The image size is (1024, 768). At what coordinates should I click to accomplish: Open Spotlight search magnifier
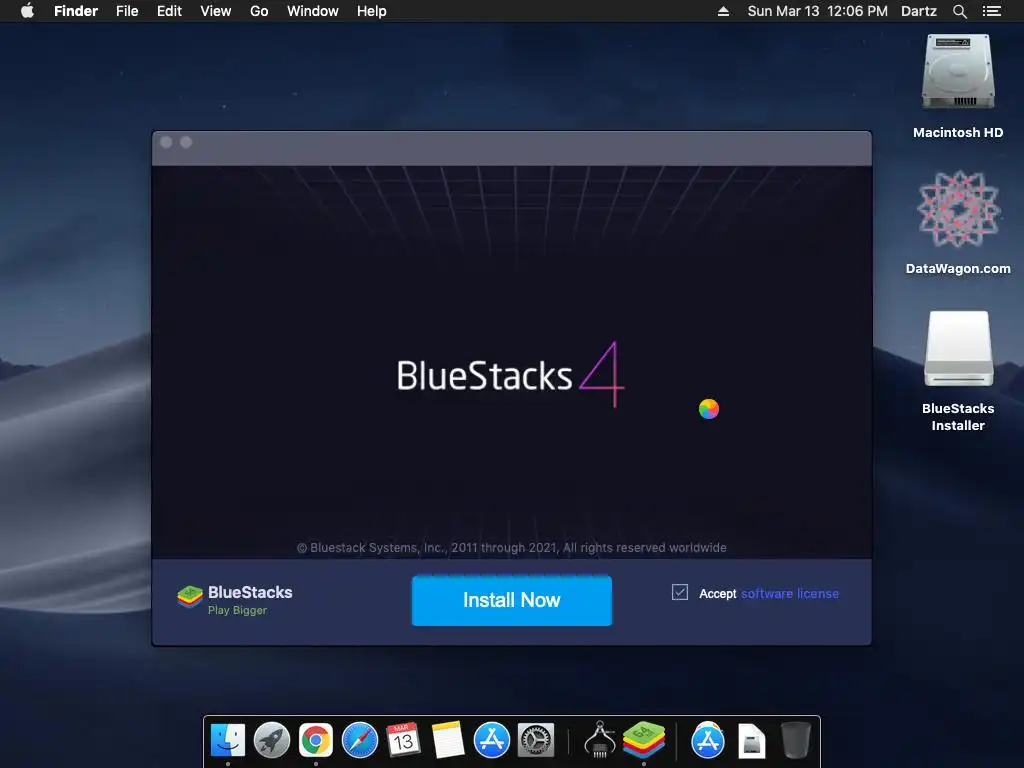point(959,11)
